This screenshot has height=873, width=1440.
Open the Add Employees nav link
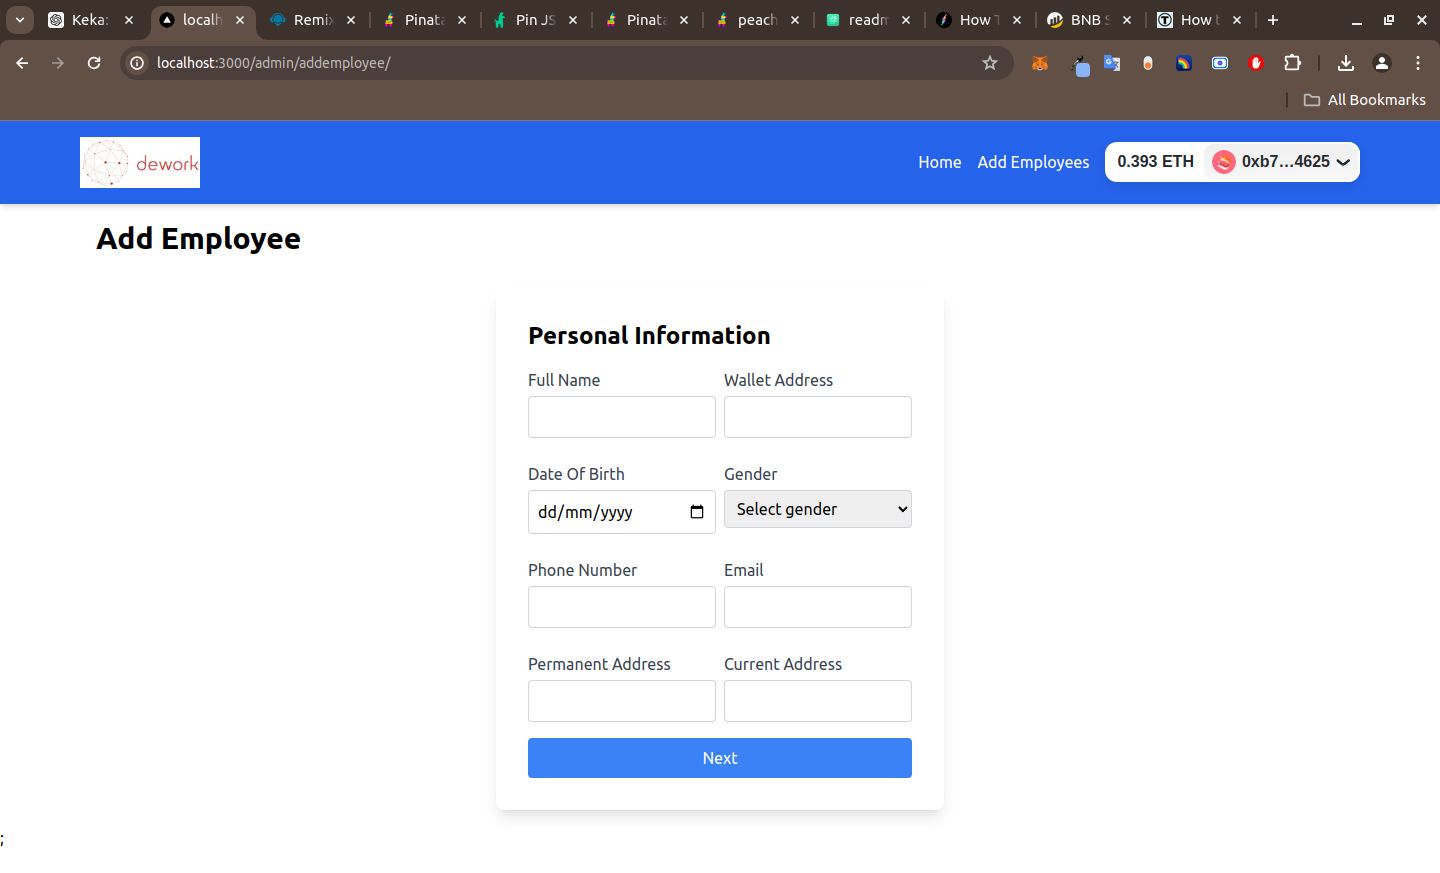click(x=1033, y=162)
